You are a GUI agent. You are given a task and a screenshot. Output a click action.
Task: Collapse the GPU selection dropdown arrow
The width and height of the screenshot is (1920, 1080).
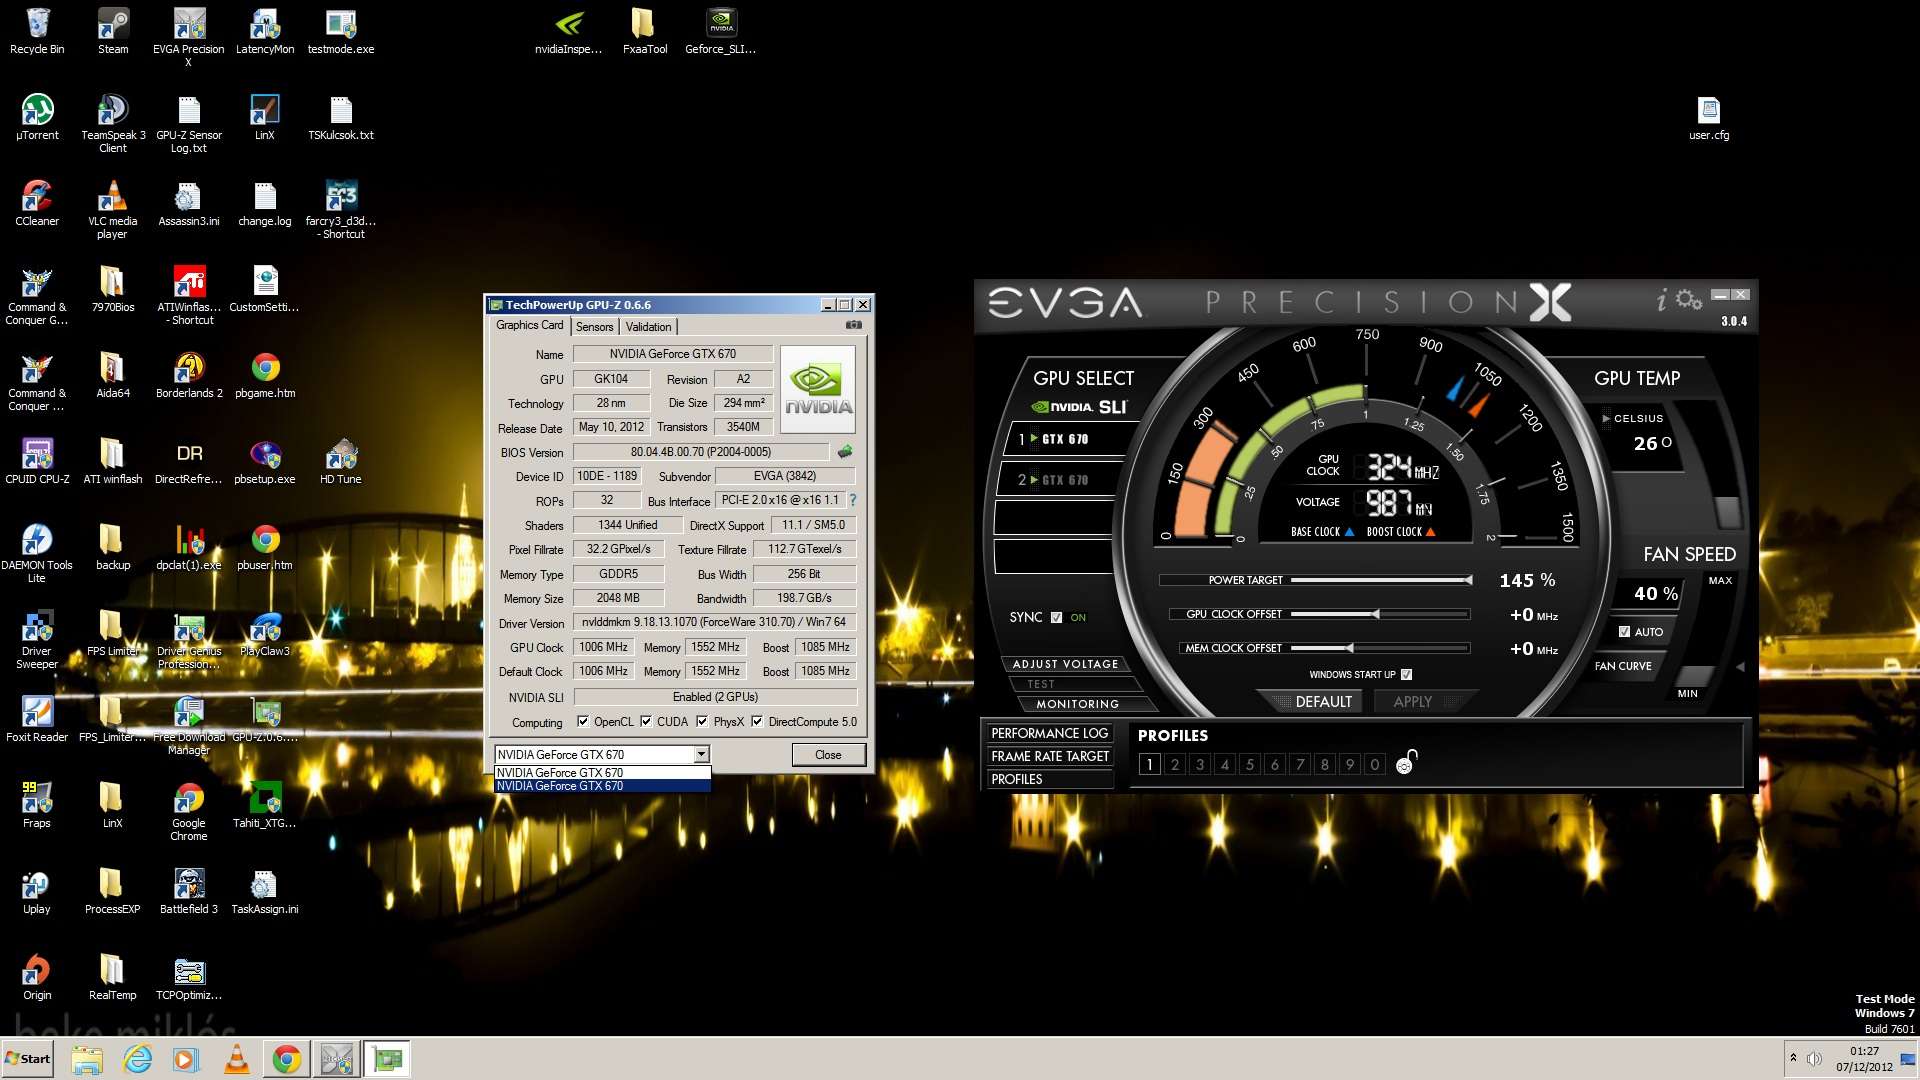[x=701, y=755]
